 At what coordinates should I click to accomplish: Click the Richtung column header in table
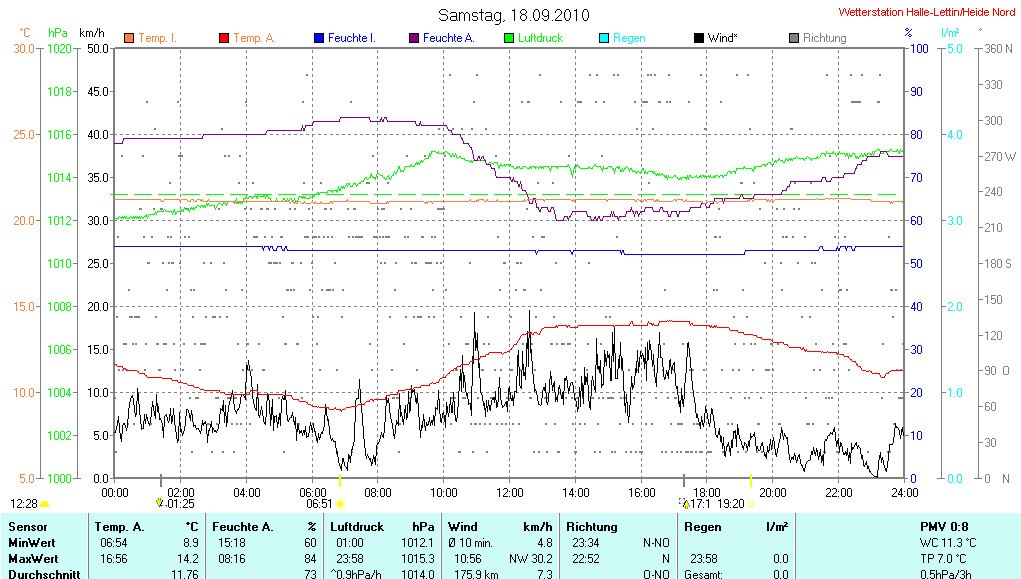[594, 526]
